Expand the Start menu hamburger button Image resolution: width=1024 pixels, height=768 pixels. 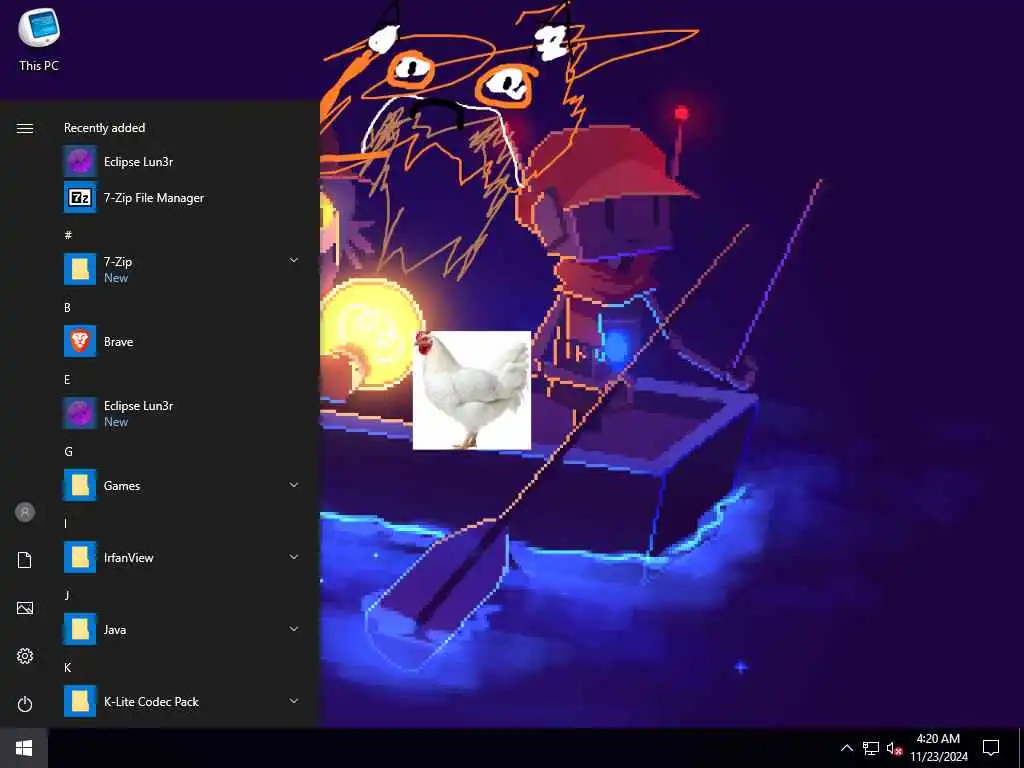25,128
